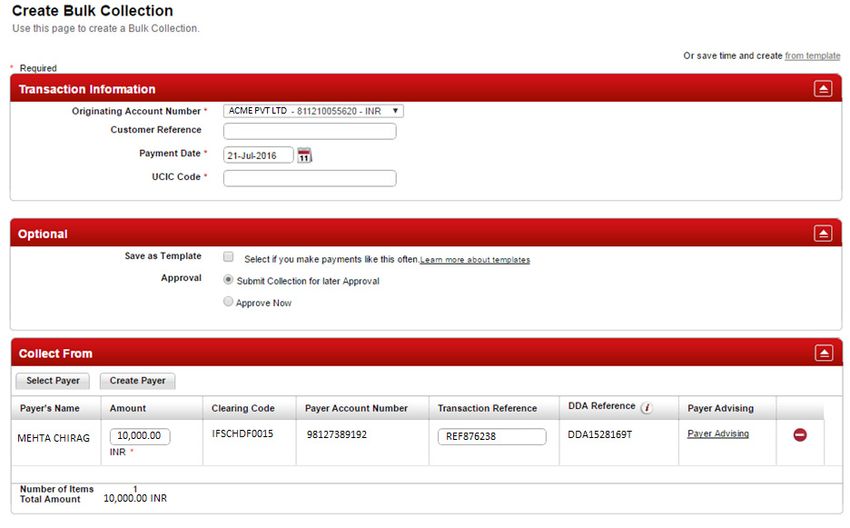The height and width of the screenshot is (528, 850).
Task: Open the Payment Date calendar picker
Action: [x=305, y=156]
